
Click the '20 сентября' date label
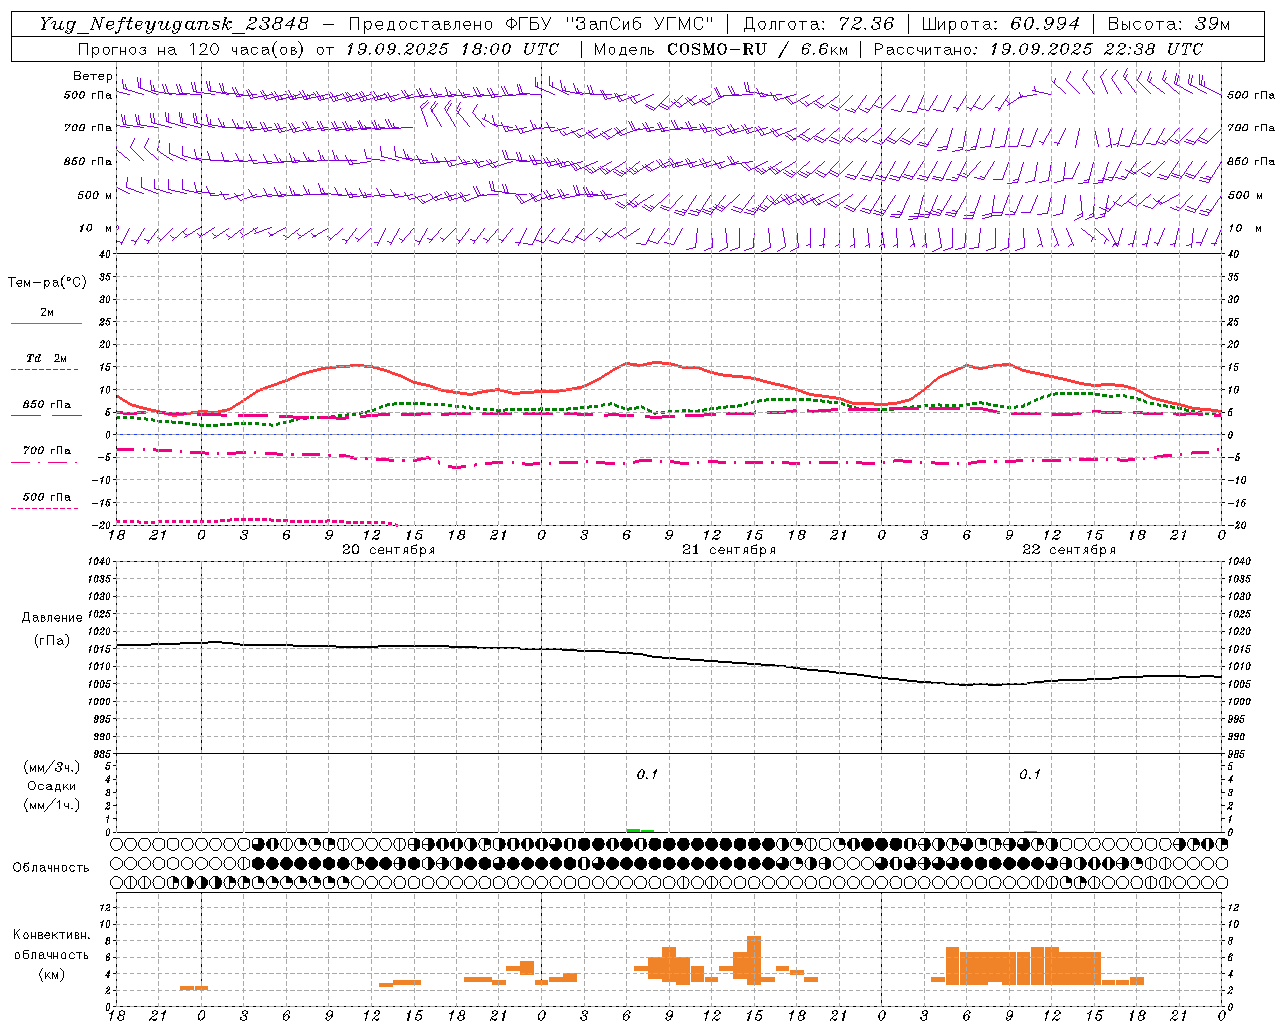pos(388,550)
